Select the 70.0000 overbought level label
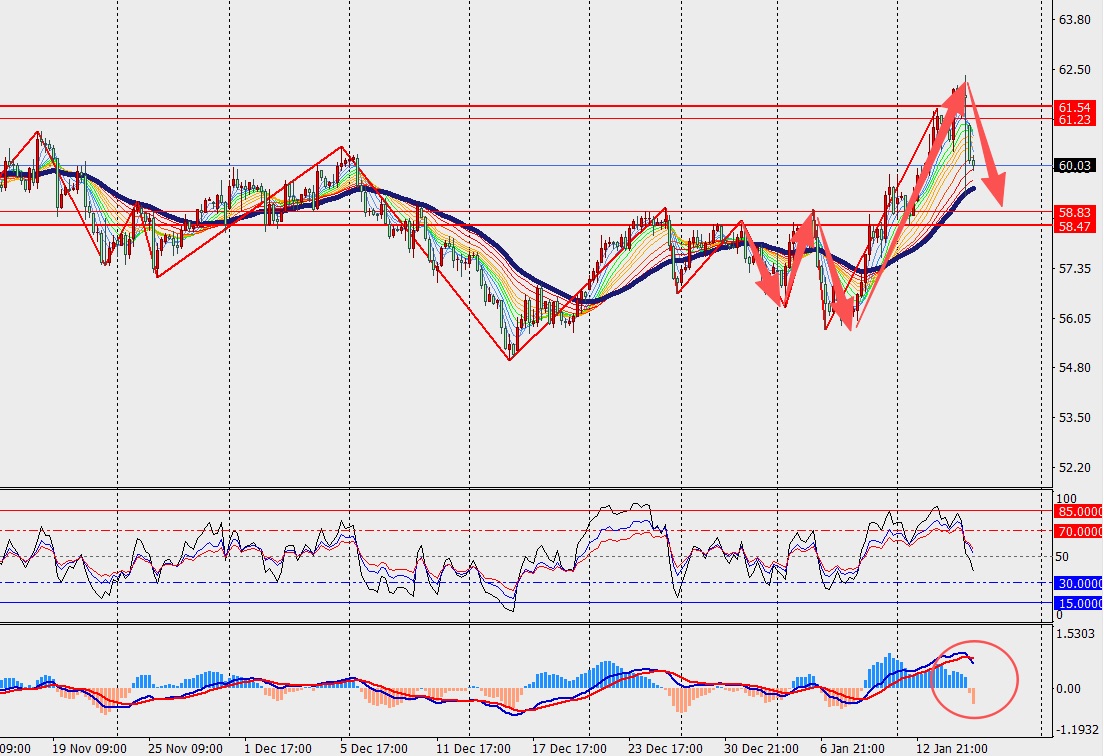The height and width of the screenshot is (756, 1104). pyautogui.click(x=1079, y=532)
